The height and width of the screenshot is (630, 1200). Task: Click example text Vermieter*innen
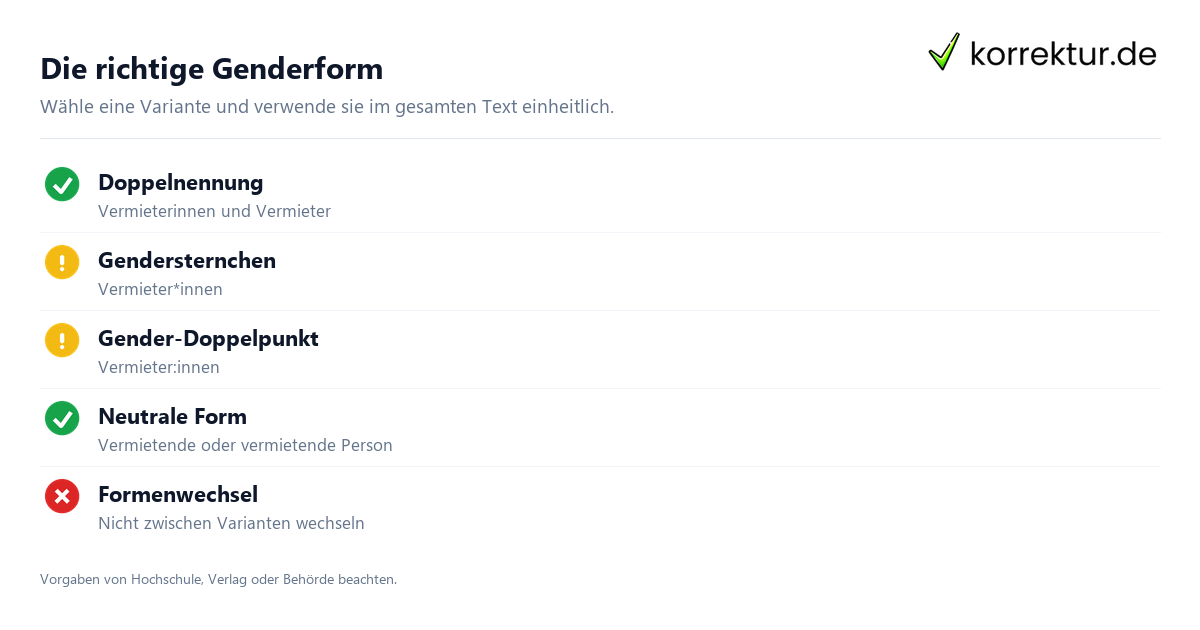[160, 289]
